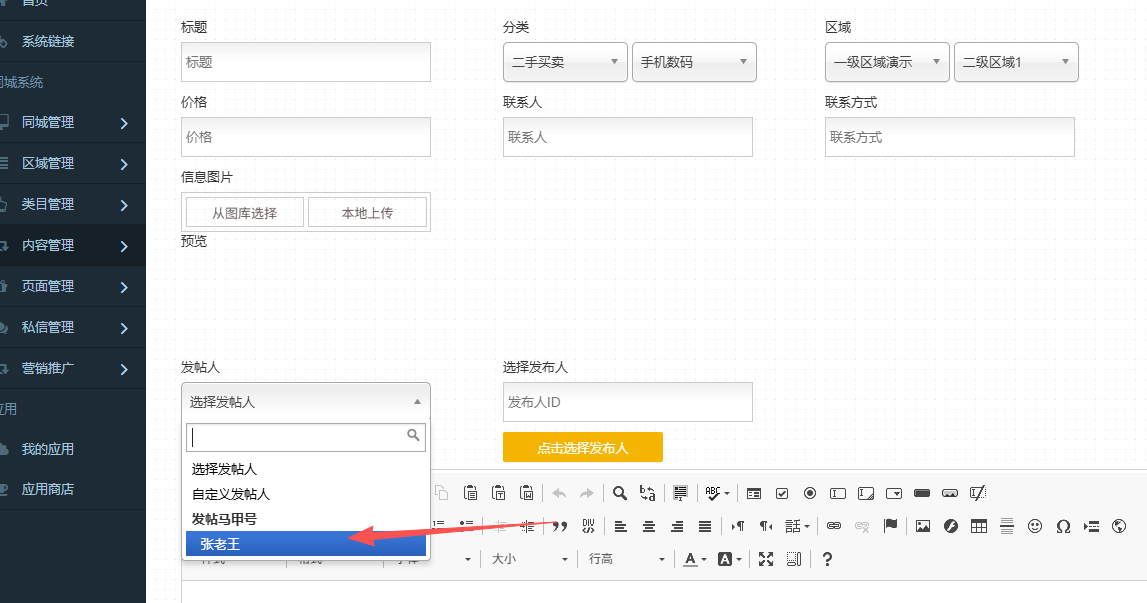
Task: Click the Find magnifier icon in editor toolbar
Action: [620, 493]
